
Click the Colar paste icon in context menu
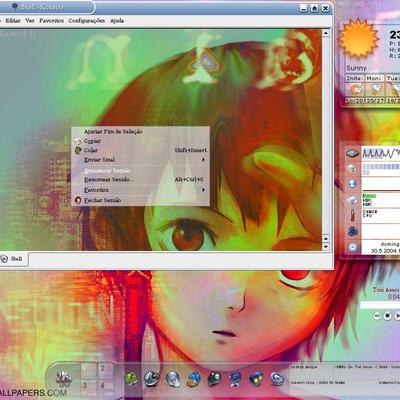coord(78,150)
